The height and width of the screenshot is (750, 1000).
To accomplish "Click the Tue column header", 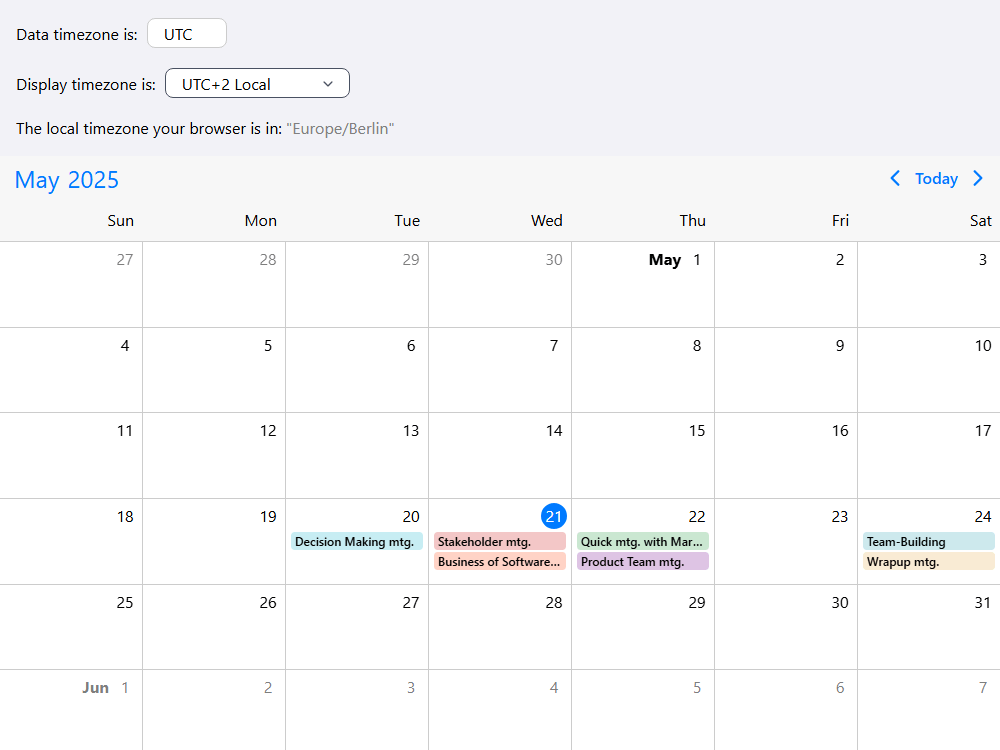I will pyautogui.click(x=407, y=221).
